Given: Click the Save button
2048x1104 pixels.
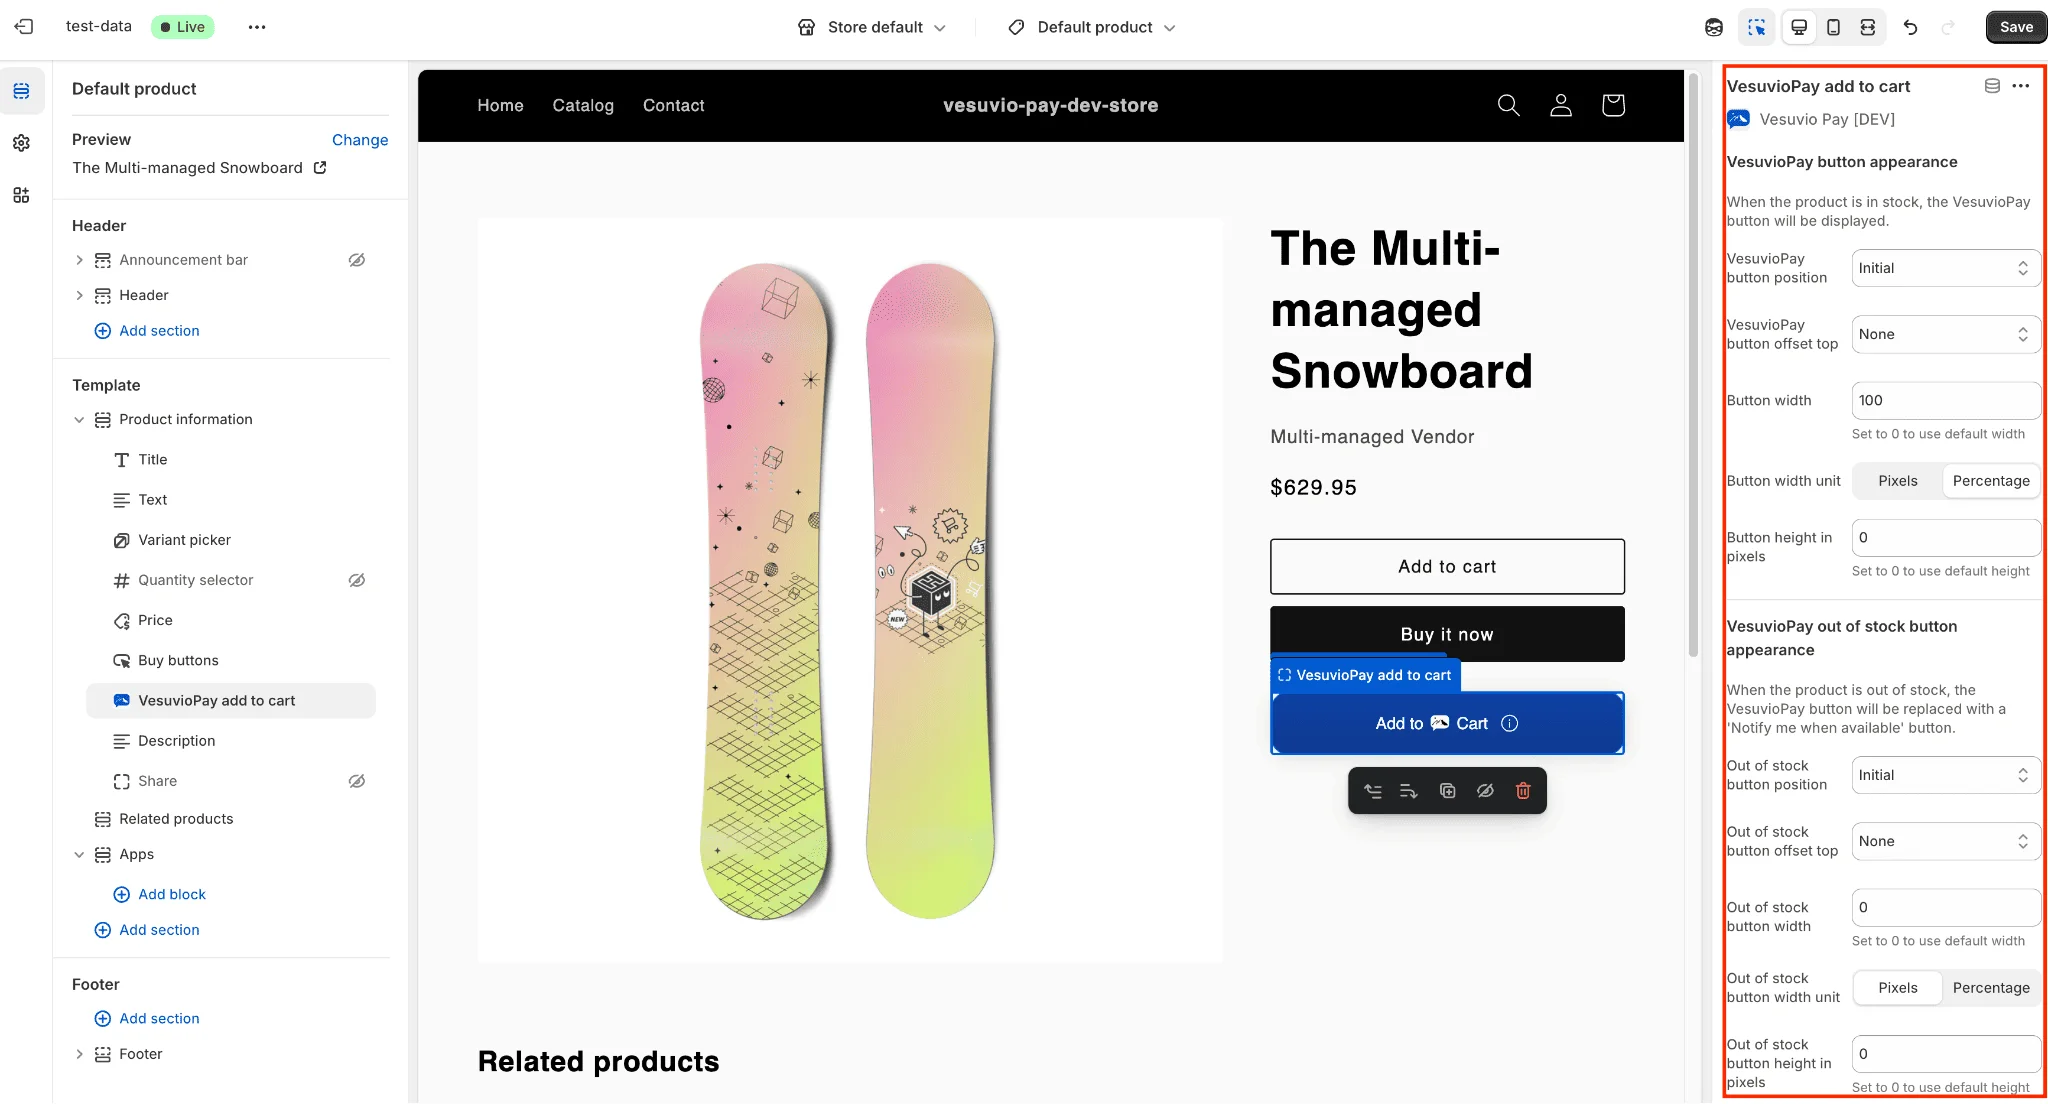Looking at the screenshot, I should pyautogui.click(x=2015, y=27).
